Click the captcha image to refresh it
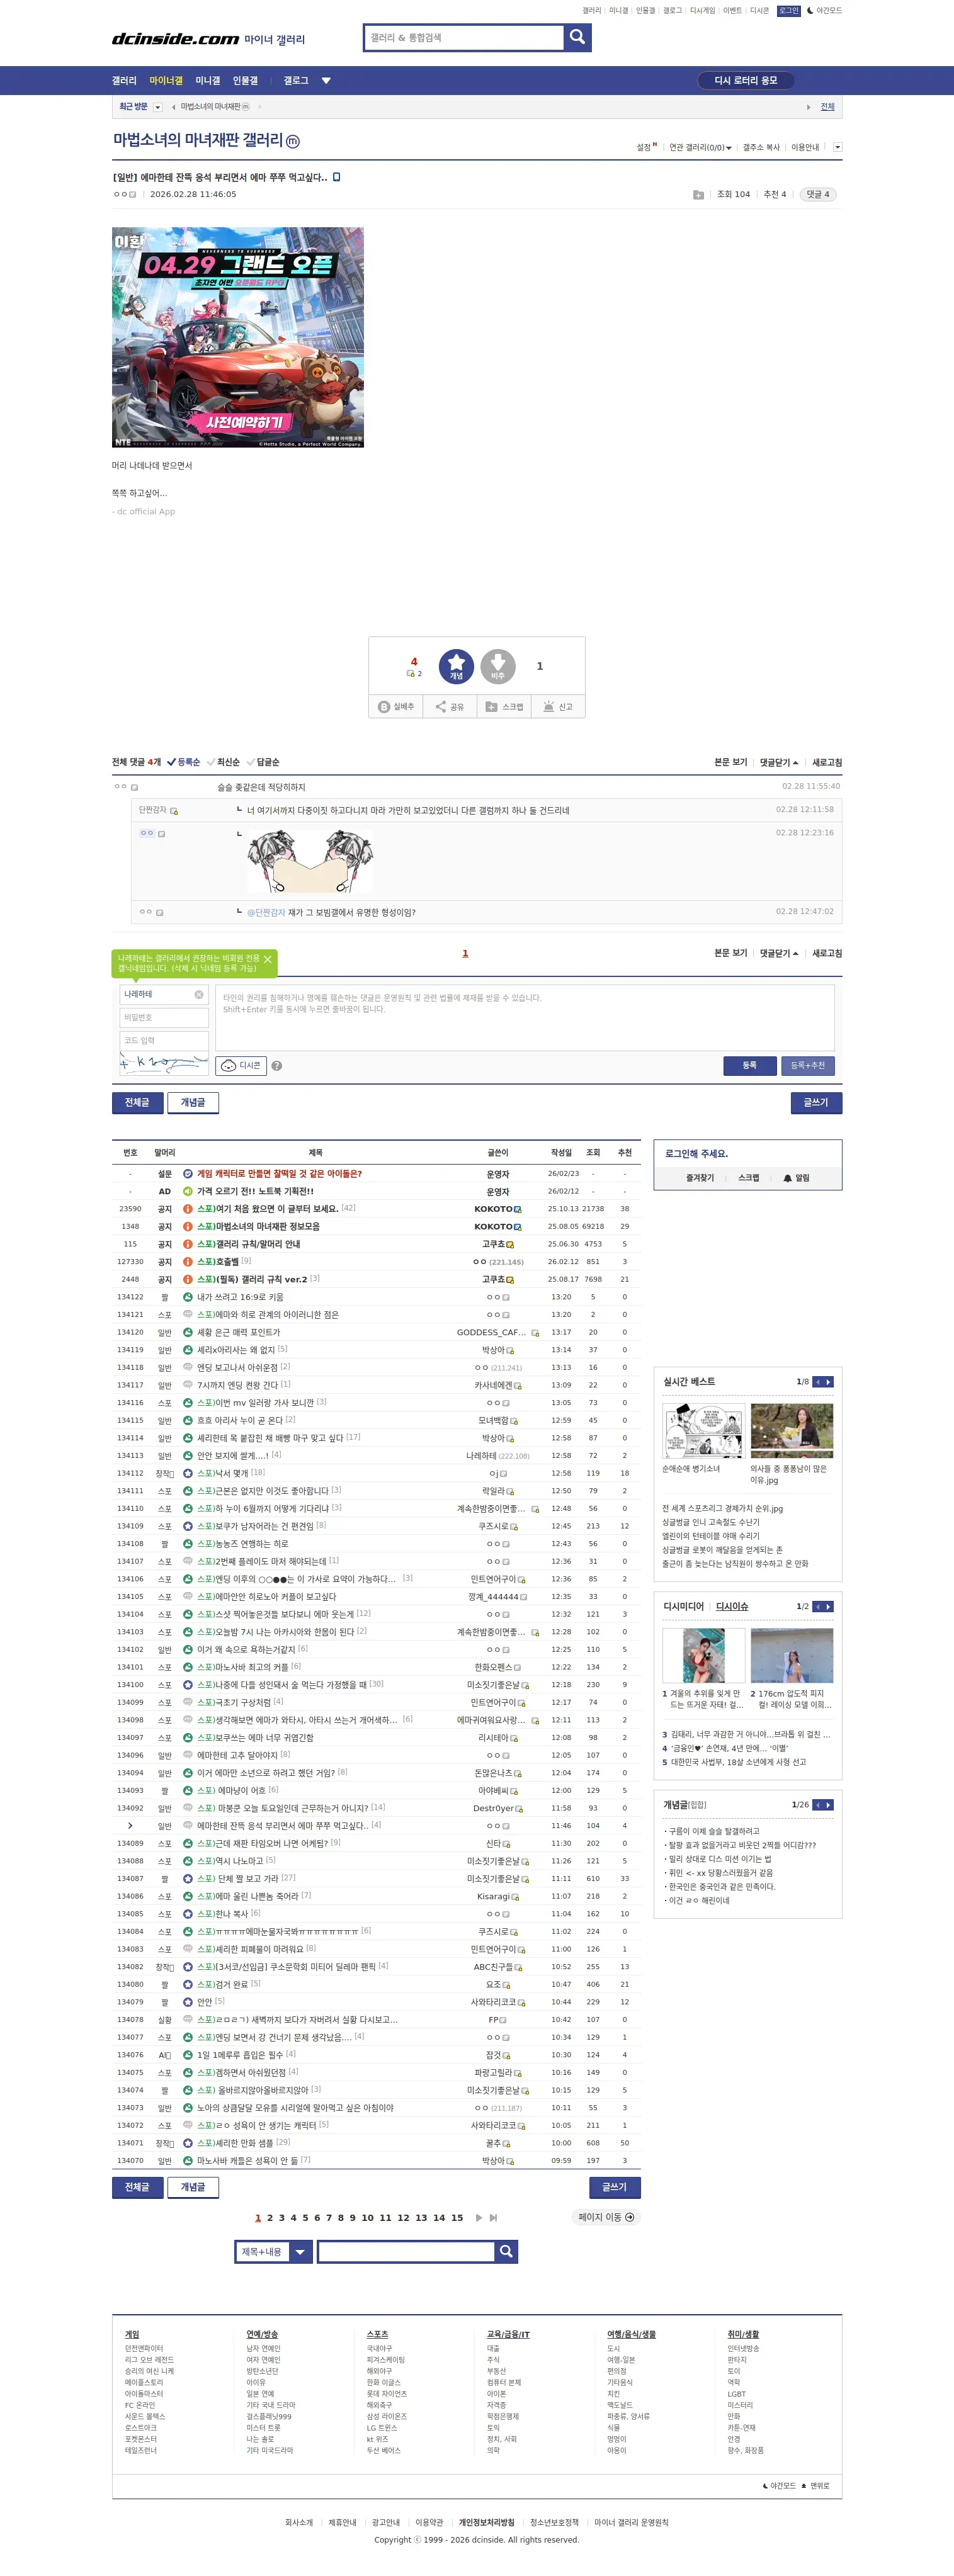Viewport: 954px width, 2576px height. [164, 1063]
